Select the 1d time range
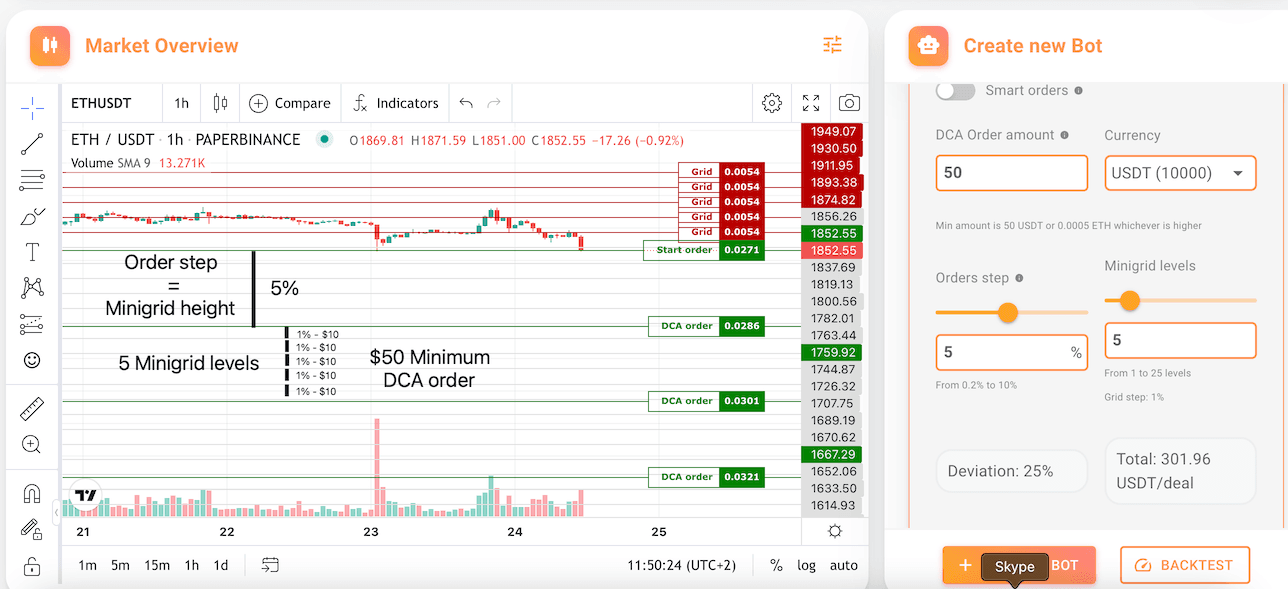 point(221,565)
